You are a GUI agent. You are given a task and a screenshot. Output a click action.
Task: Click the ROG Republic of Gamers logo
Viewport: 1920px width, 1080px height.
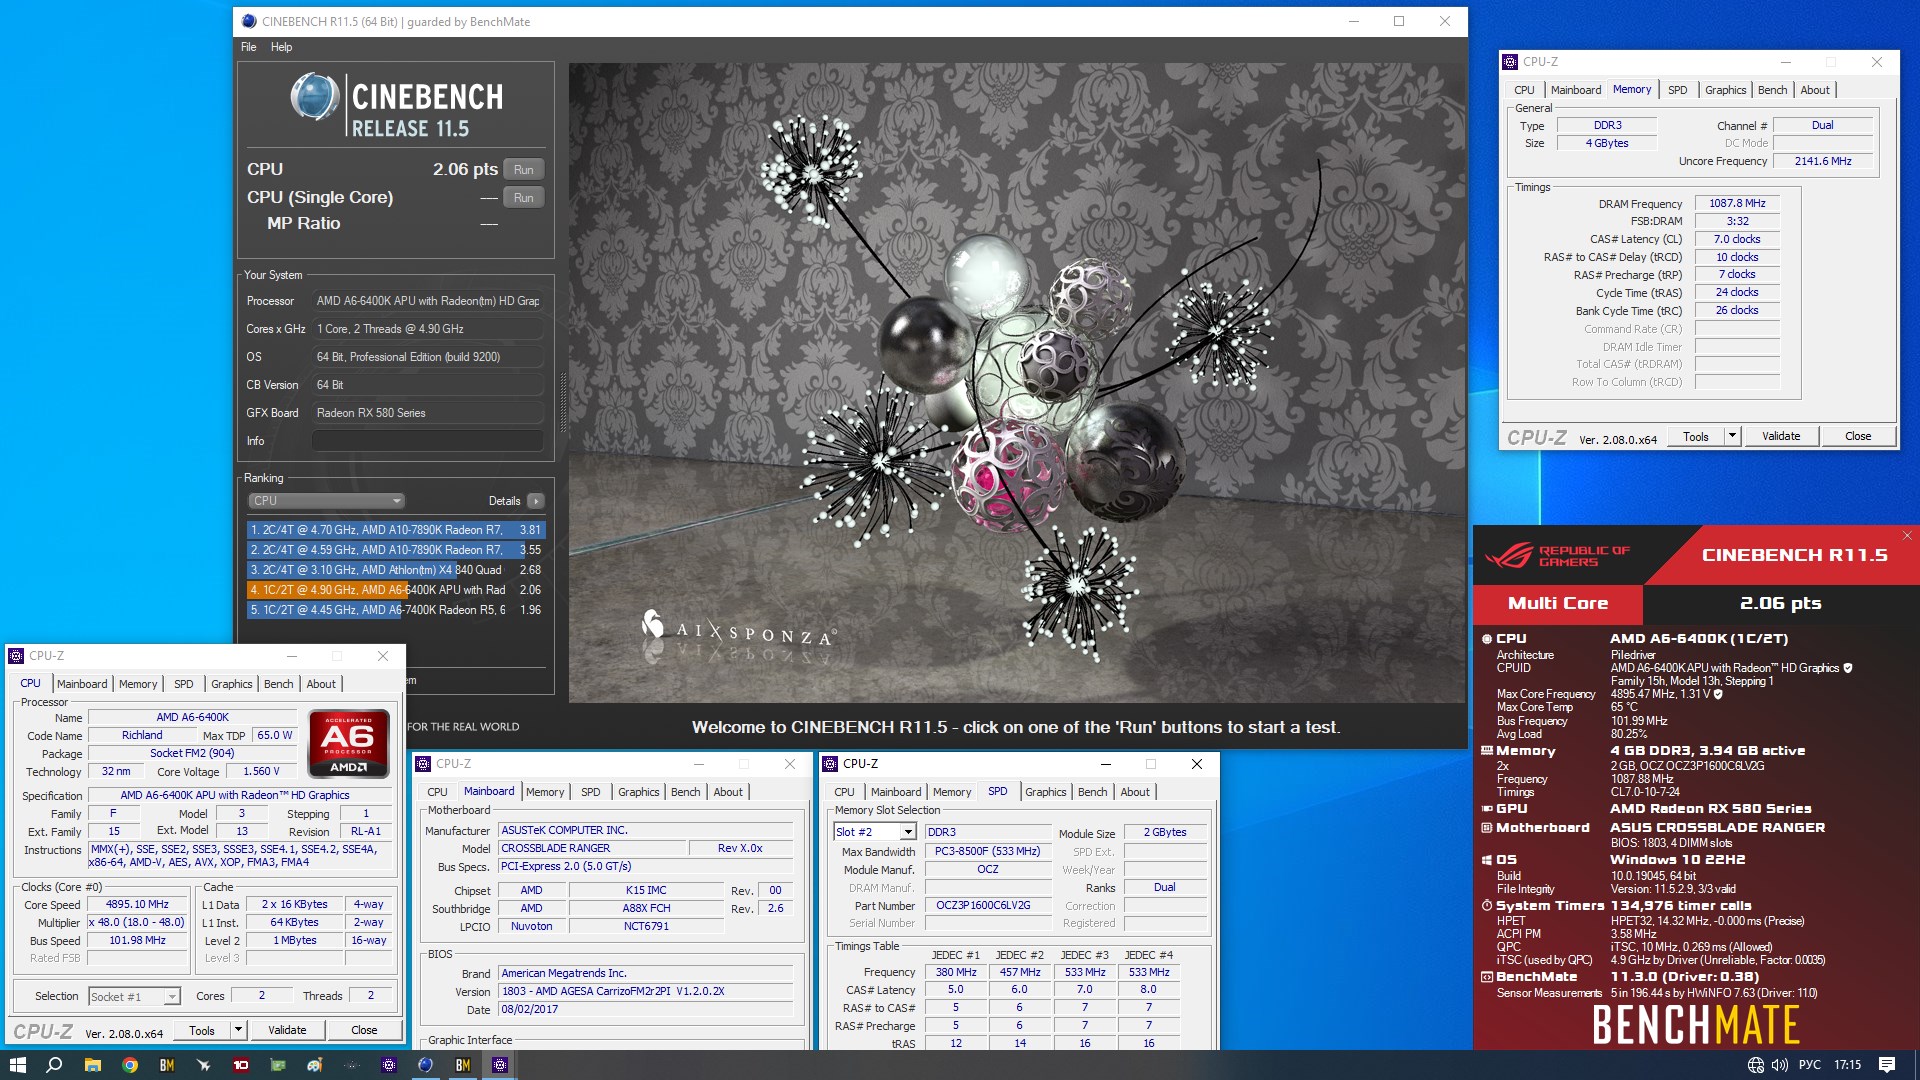pos(1558,556)
